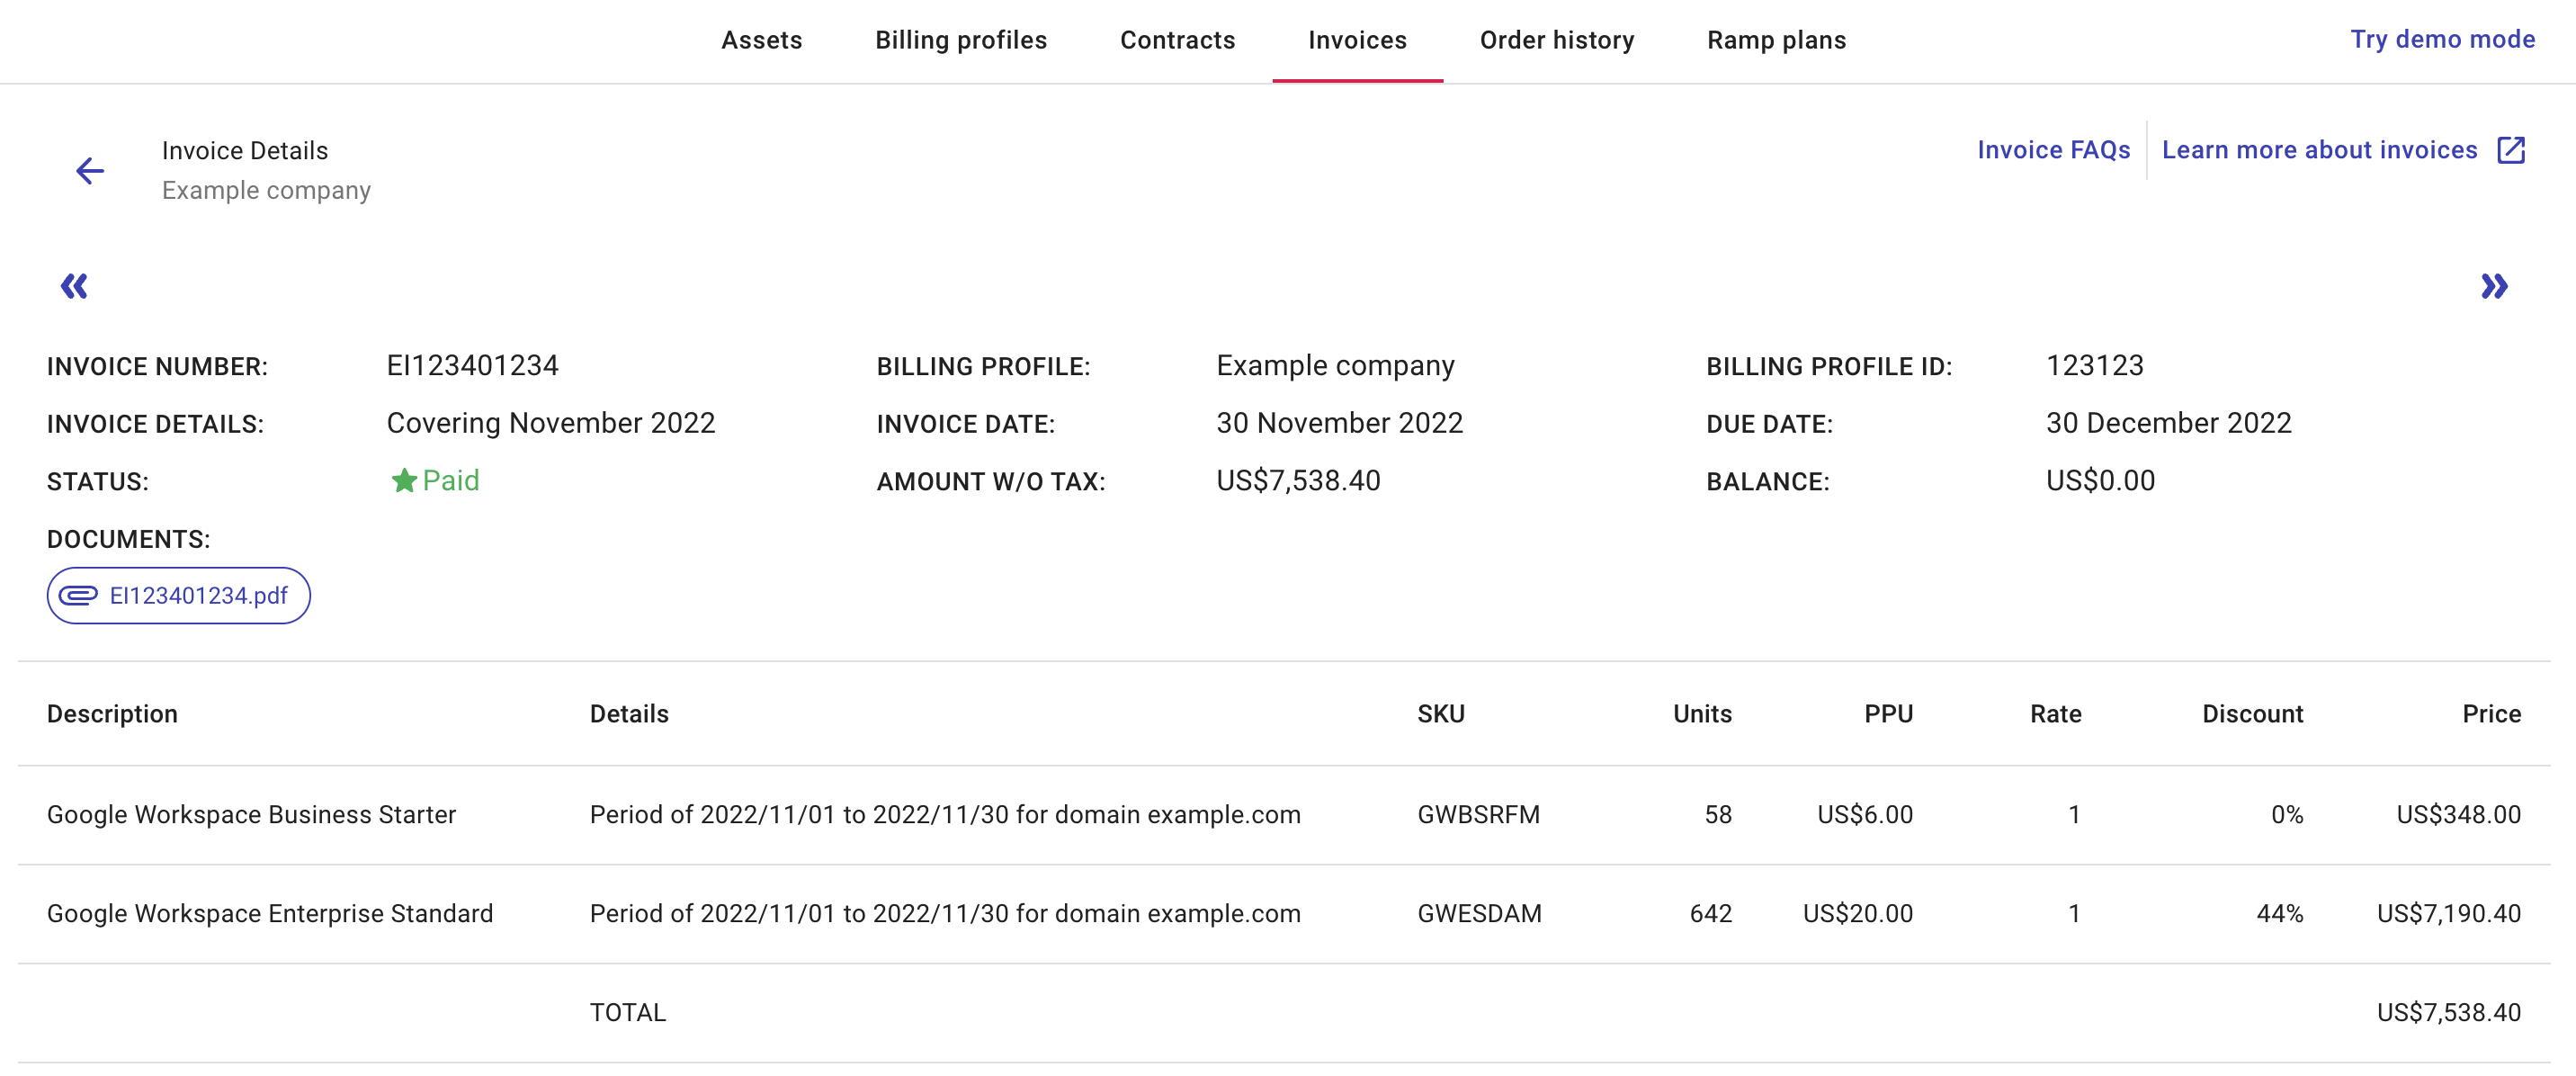Open Invoice FAQs

point(2053,150)
